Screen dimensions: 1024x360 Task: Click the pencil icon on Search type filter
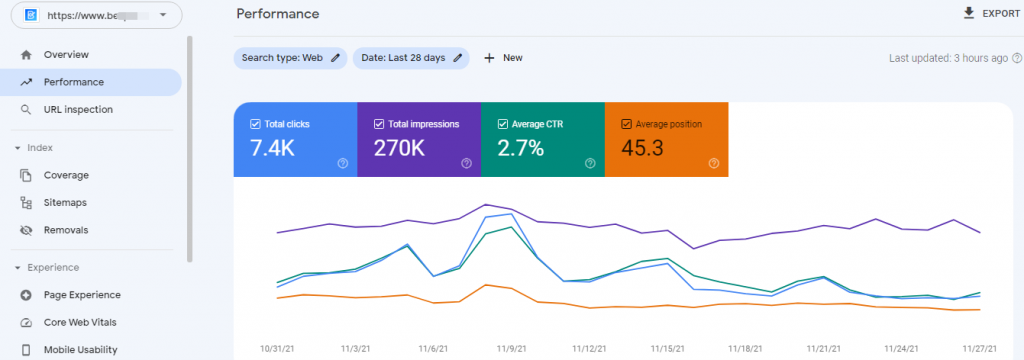point(335,57)
